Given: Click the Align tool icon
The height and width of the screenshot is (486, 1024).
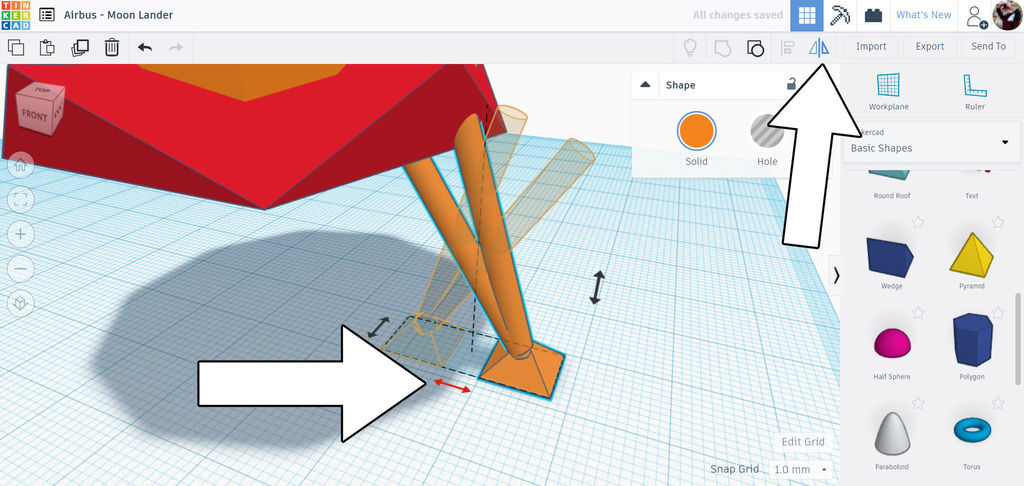Looking at the screenshot, I should click(x=788, y=47).
